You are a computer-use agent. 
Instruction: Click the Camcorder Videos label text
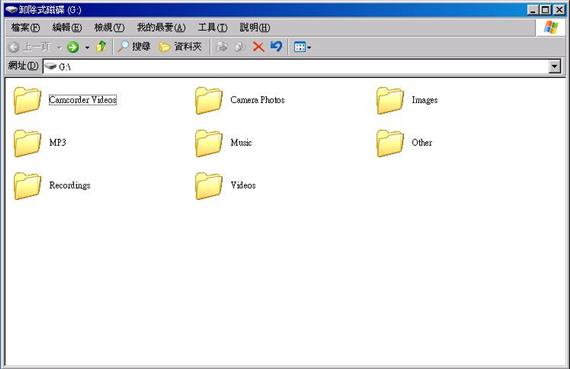[x=83, y=100]
